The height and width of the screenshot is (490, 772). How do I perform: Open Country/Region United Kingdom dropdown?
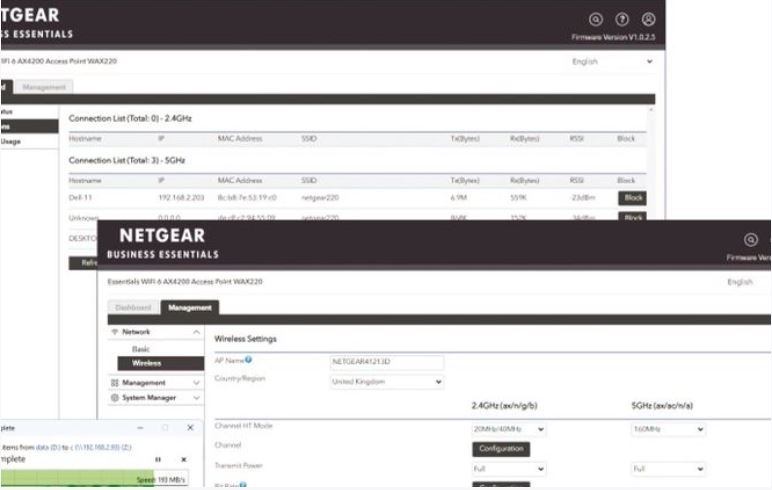[x=386, y=382]
